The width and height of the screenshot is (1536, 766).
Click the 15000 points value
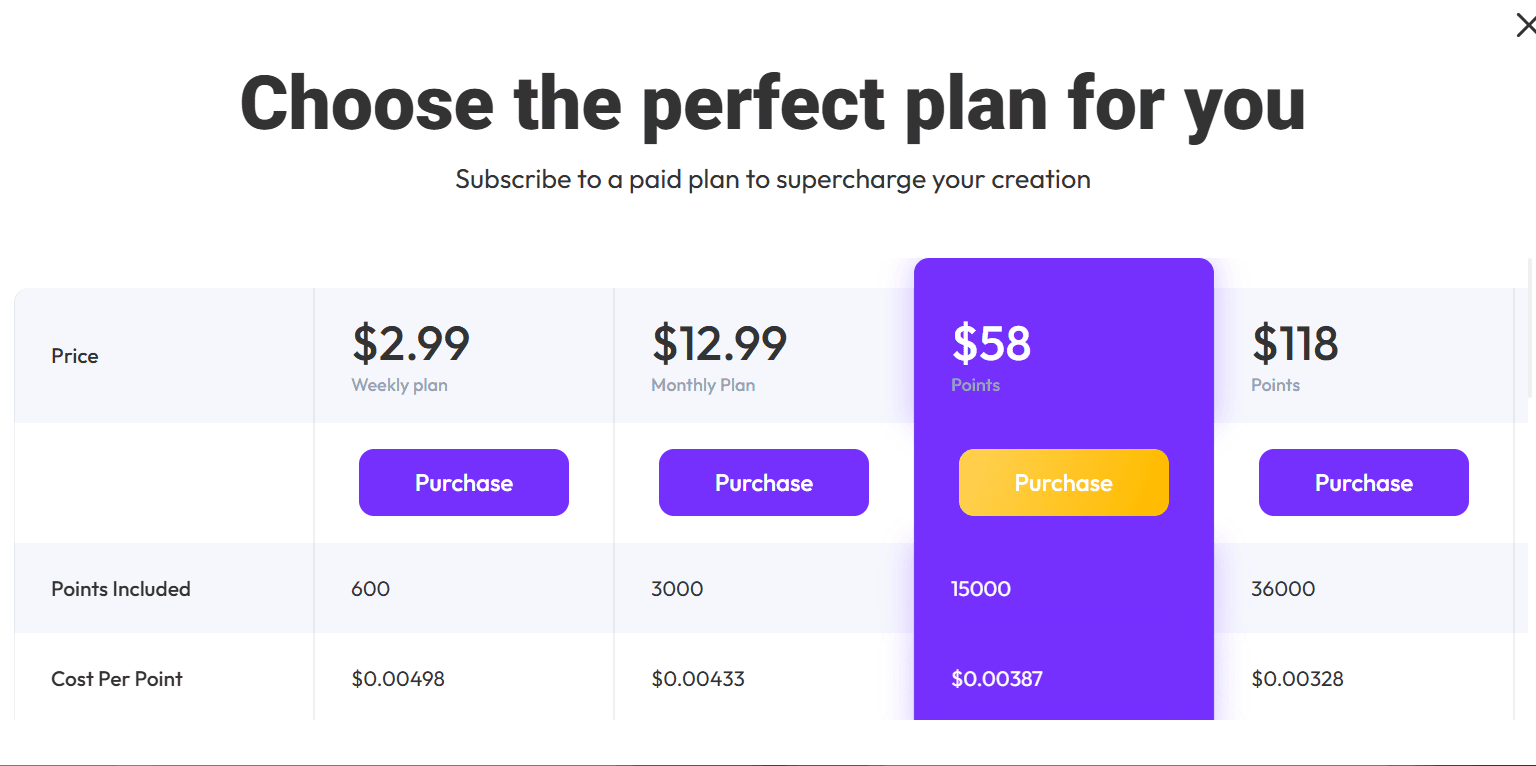tap(981, 589)
